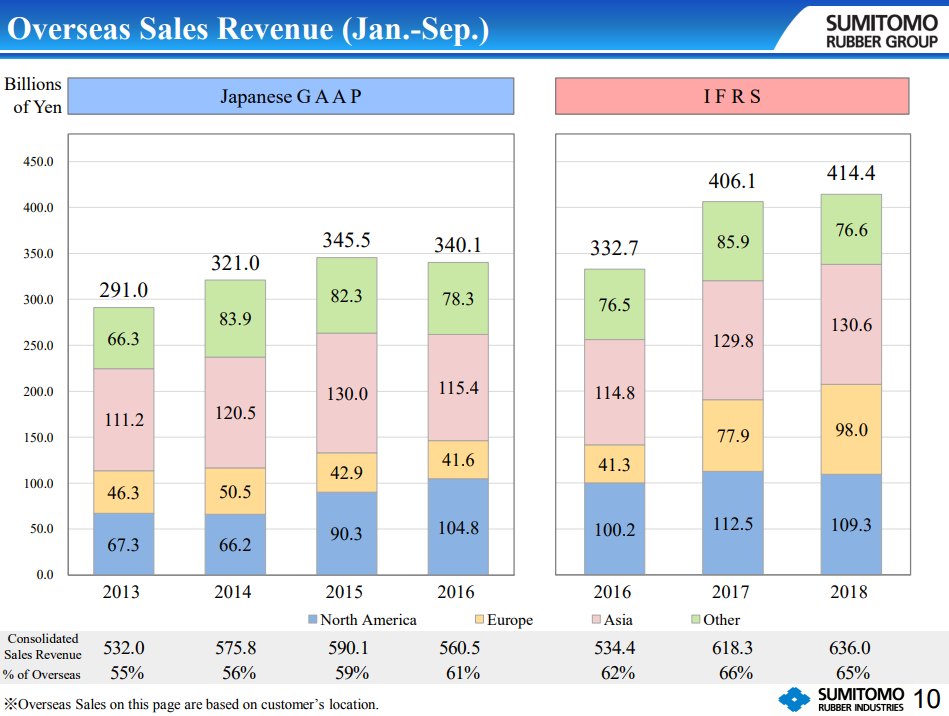Click the Billions of Yen axis label
Viewport: 949px width, 716px height.
tap(33, 95)
